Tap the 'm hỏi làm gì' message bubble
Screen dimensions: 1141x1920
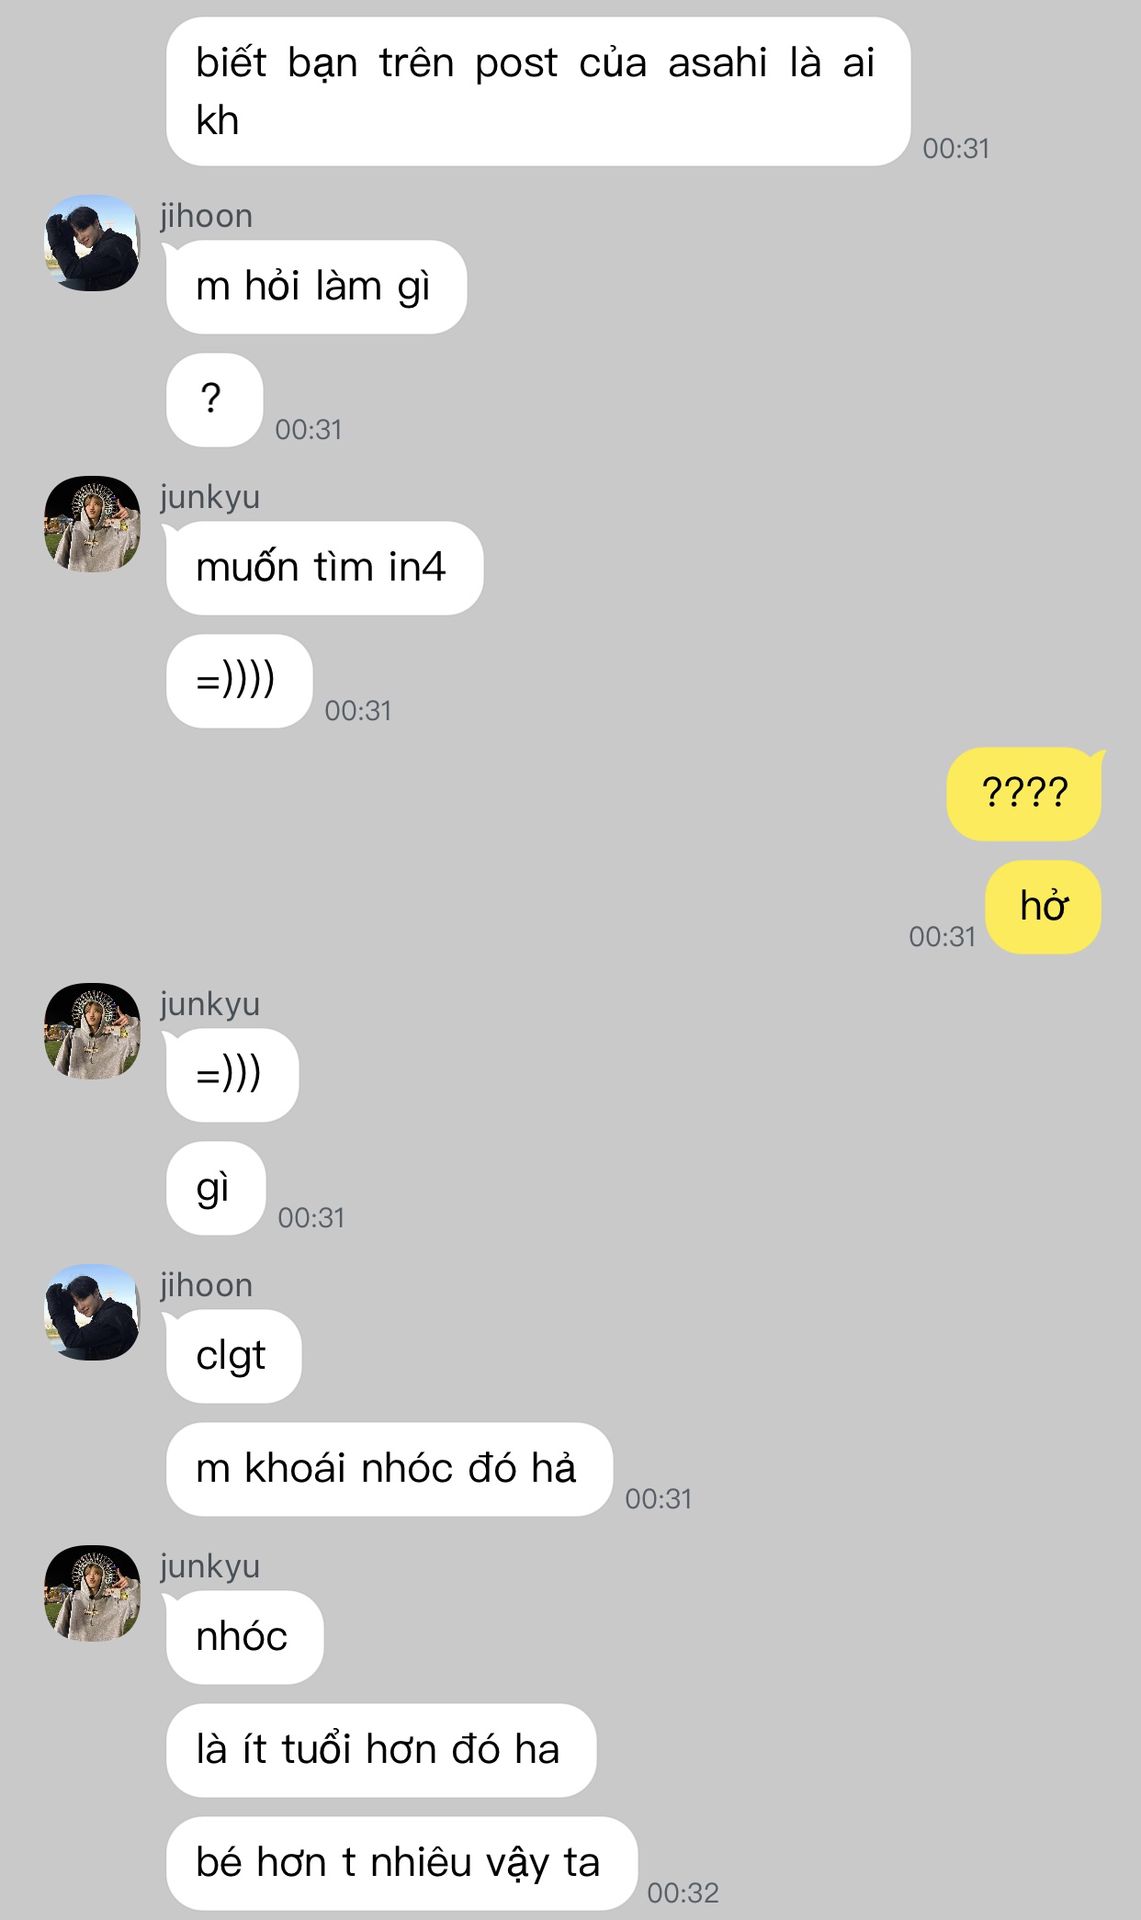tap(316, 287)
